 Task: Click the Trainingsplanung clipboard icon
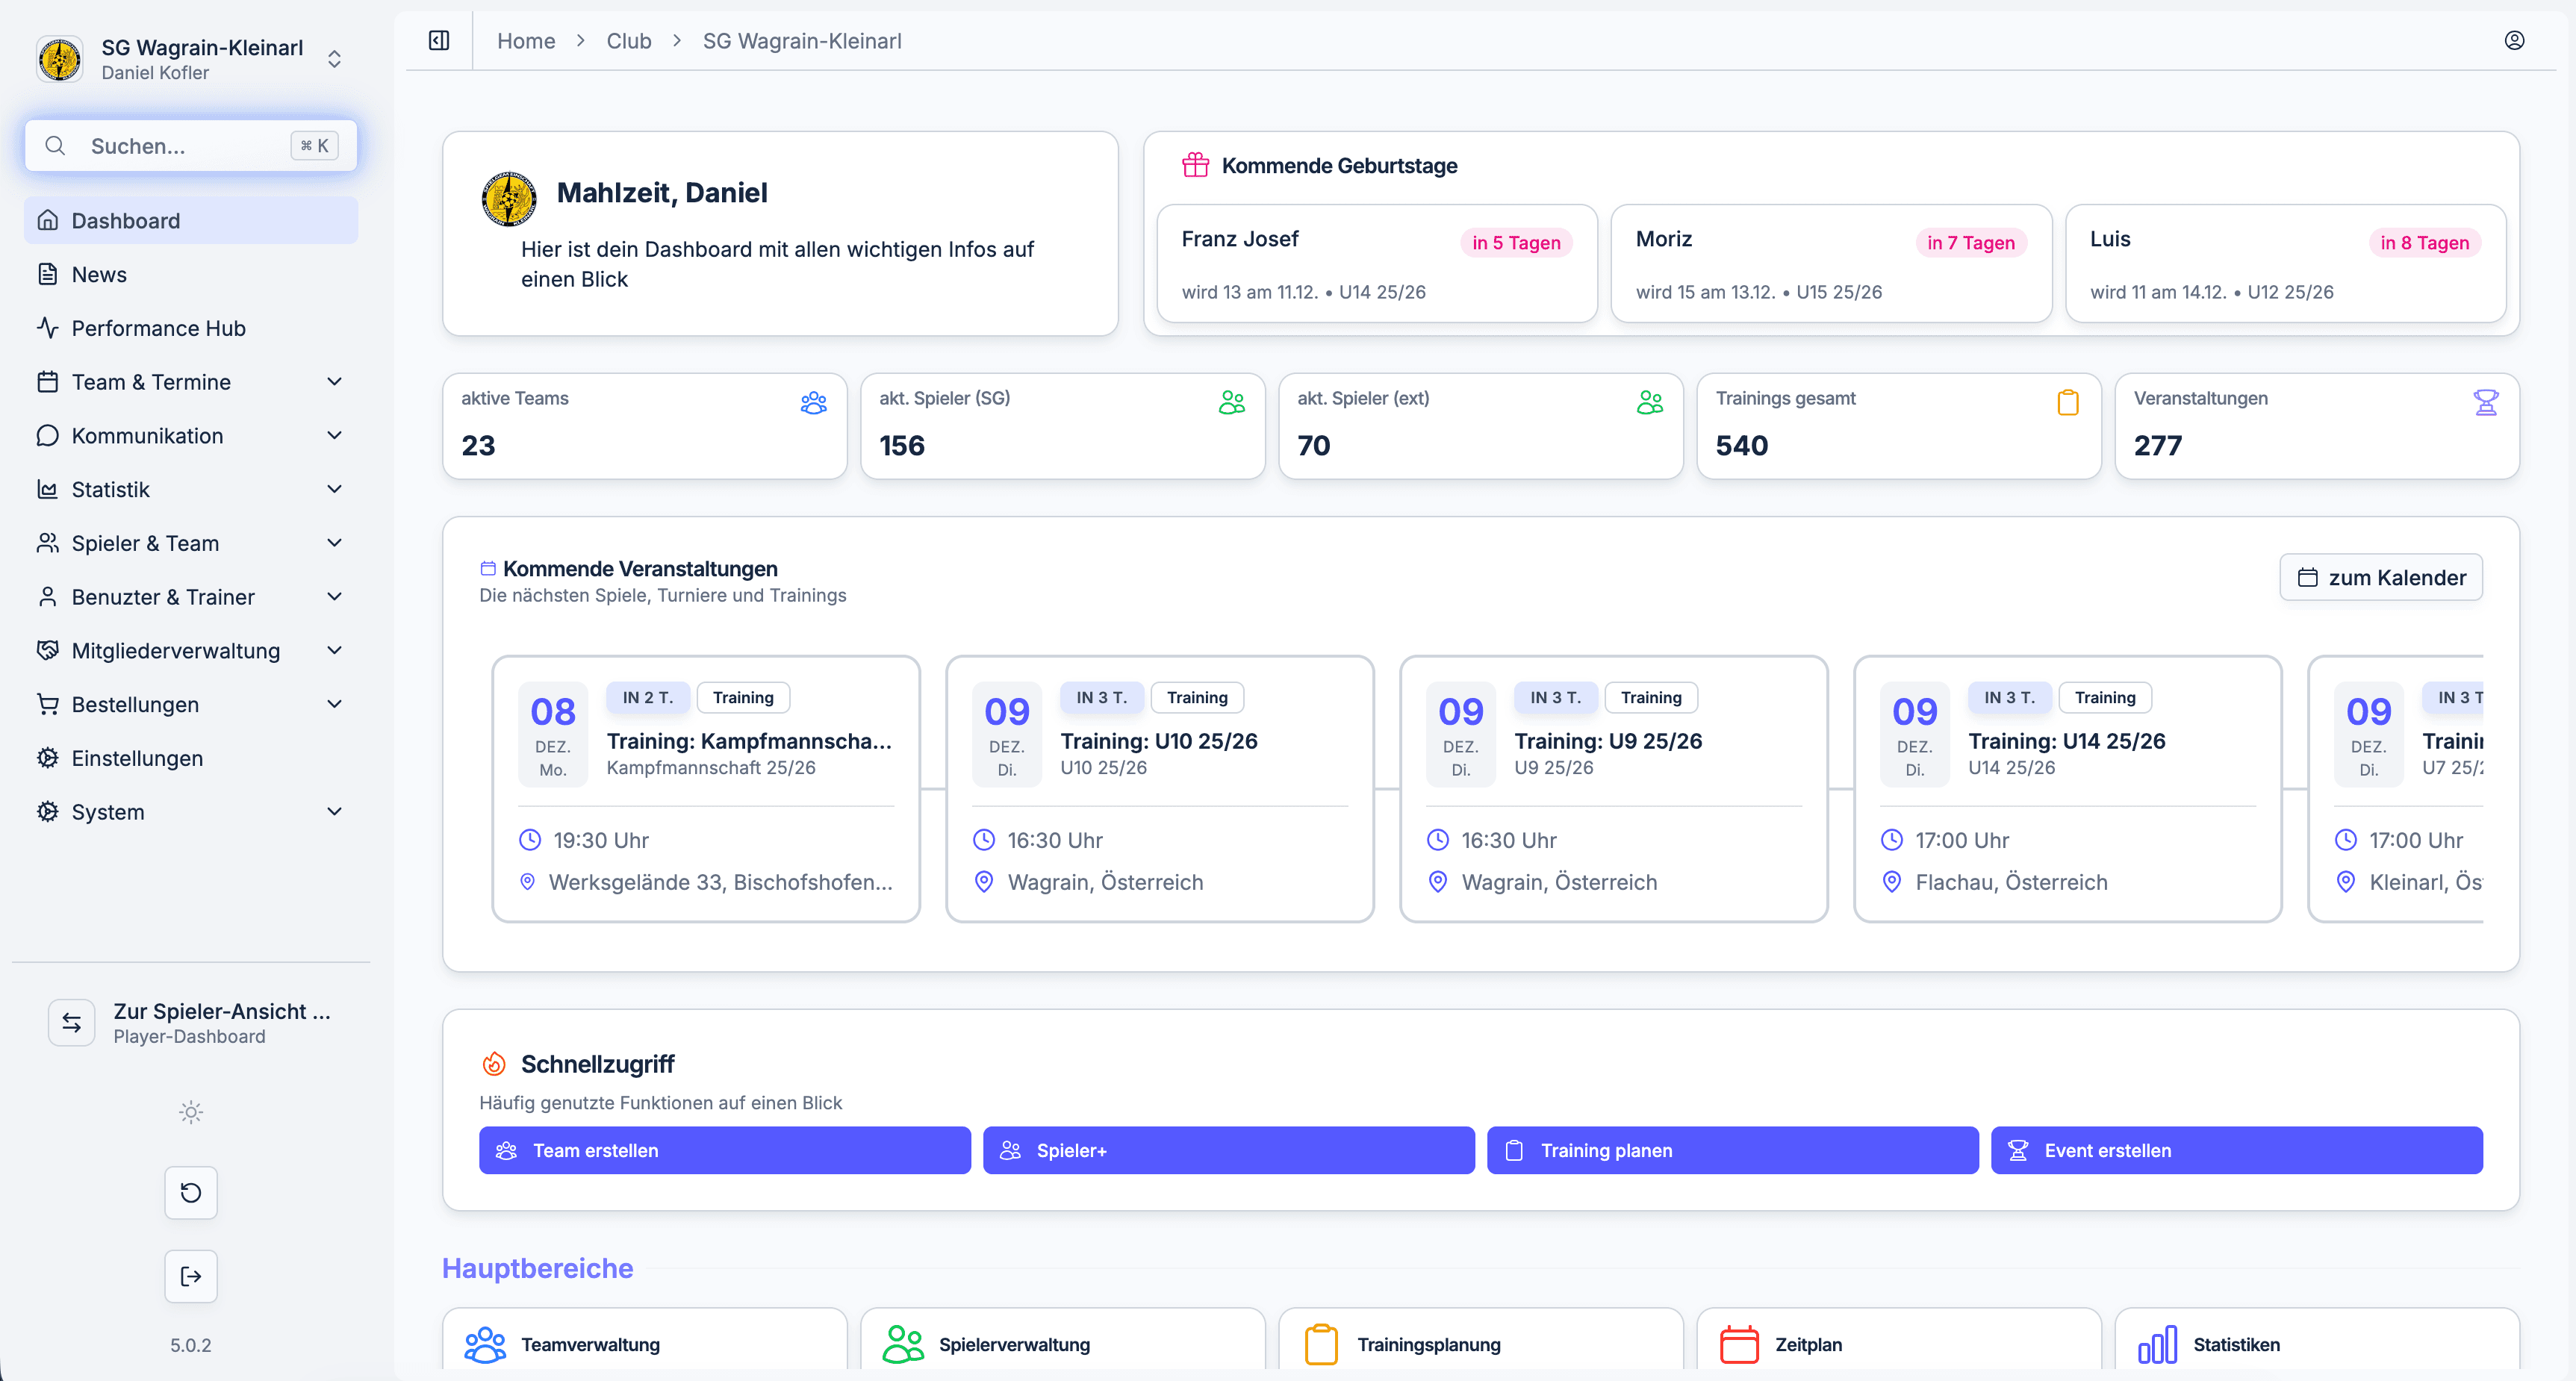pyautogui.click(x=1321, y=1345)
